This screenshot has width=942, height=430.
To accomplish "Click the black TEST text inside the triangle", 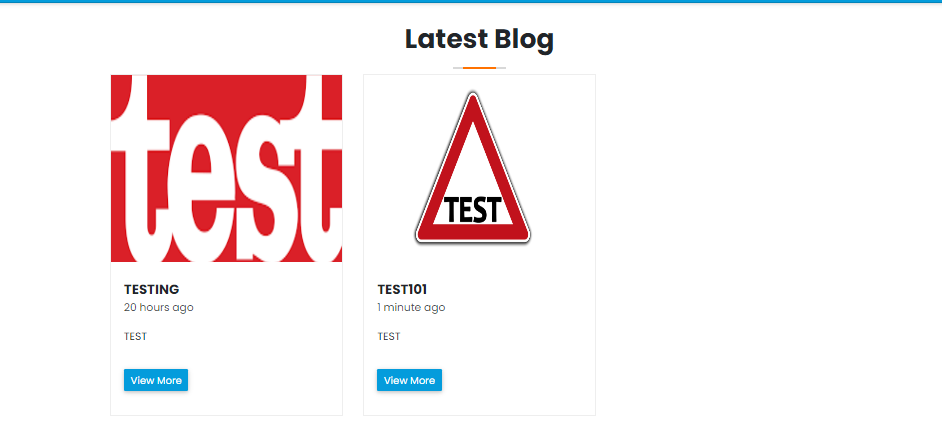I will click(x=473, y=210).
